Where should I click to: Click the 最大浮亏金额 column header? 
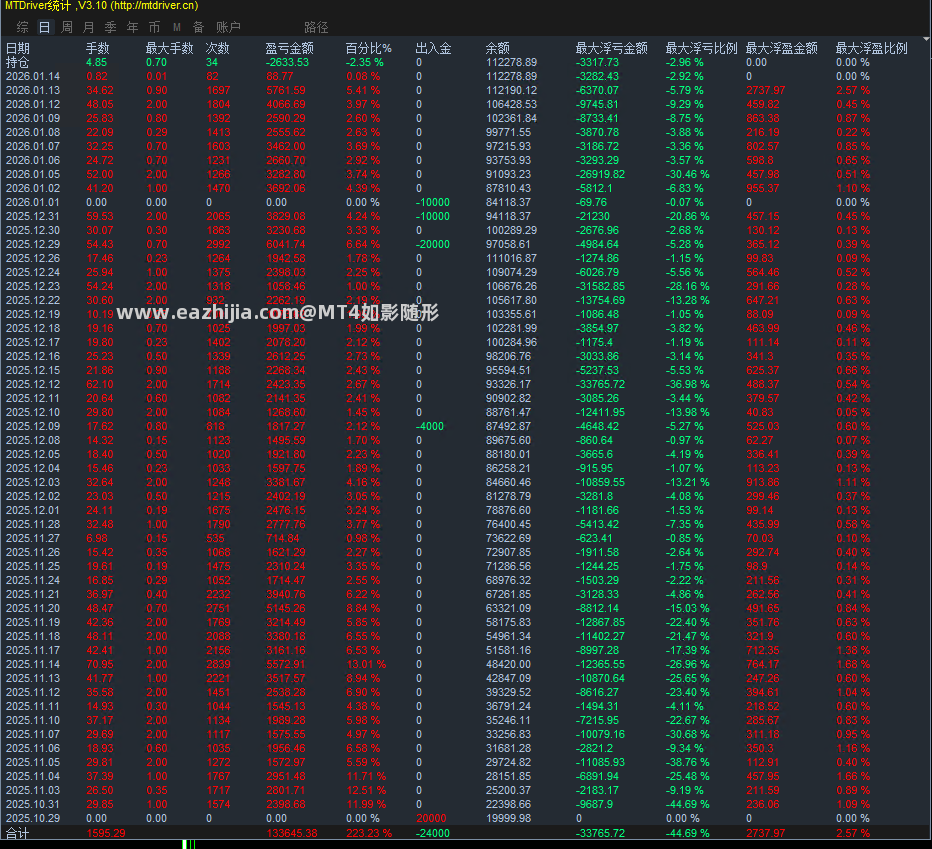point(612,48)
